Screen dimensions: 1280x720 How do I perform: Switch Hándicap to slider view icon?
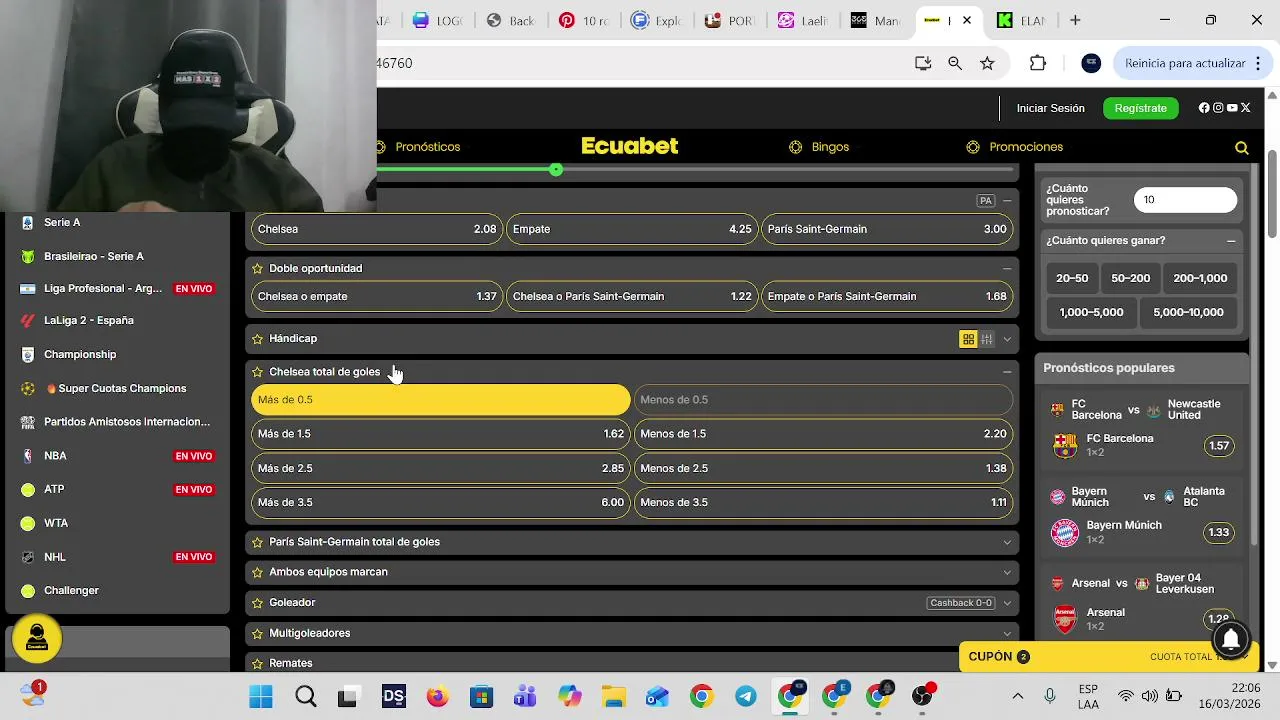[987, 339]
